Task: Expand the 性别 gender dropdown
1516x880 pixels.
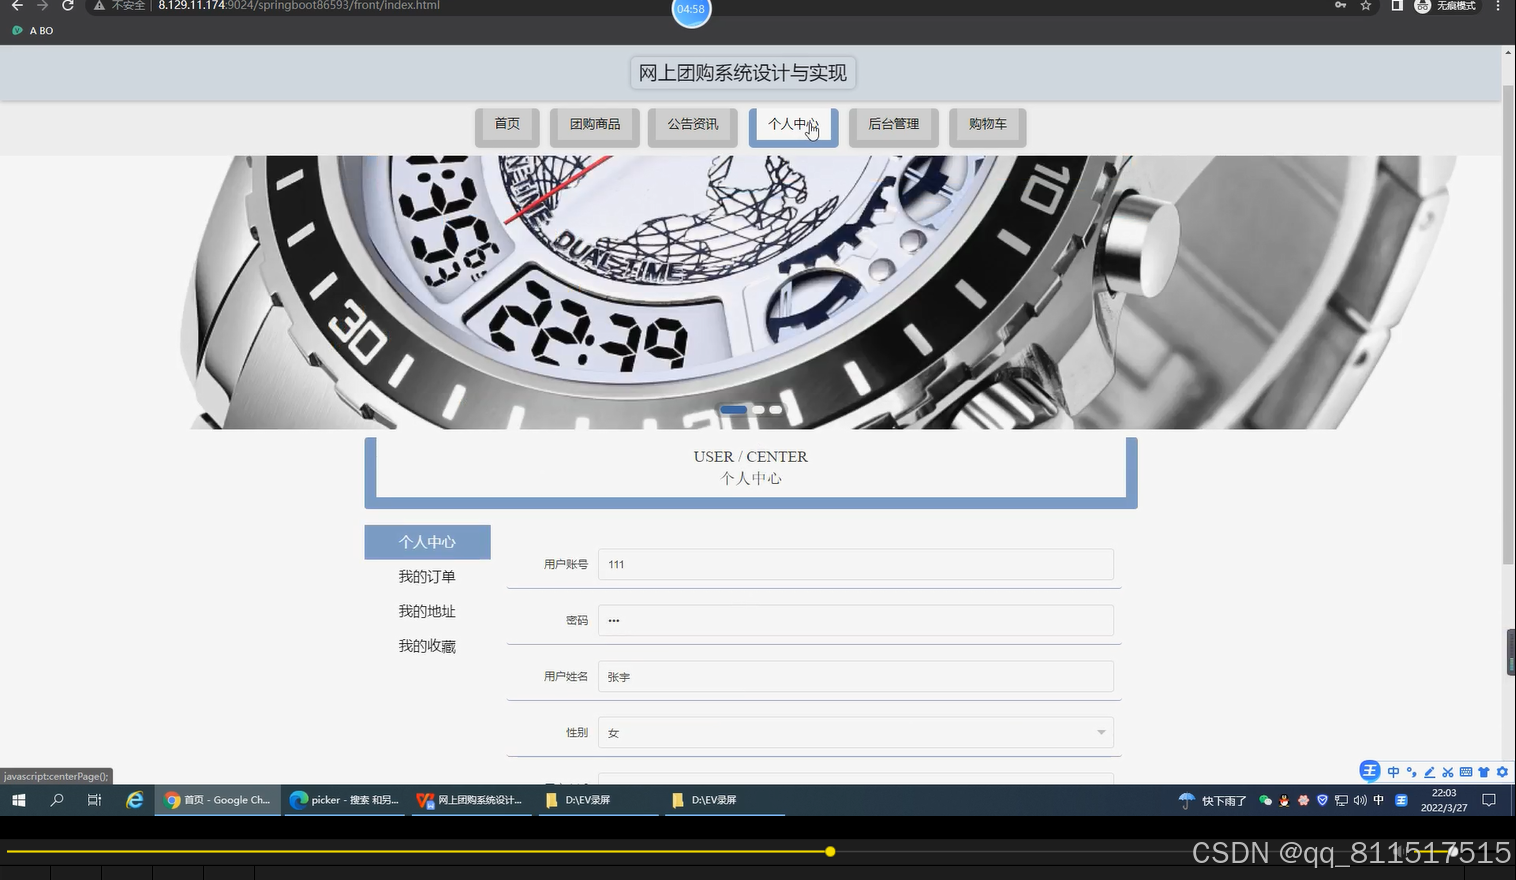Action: 855,732
